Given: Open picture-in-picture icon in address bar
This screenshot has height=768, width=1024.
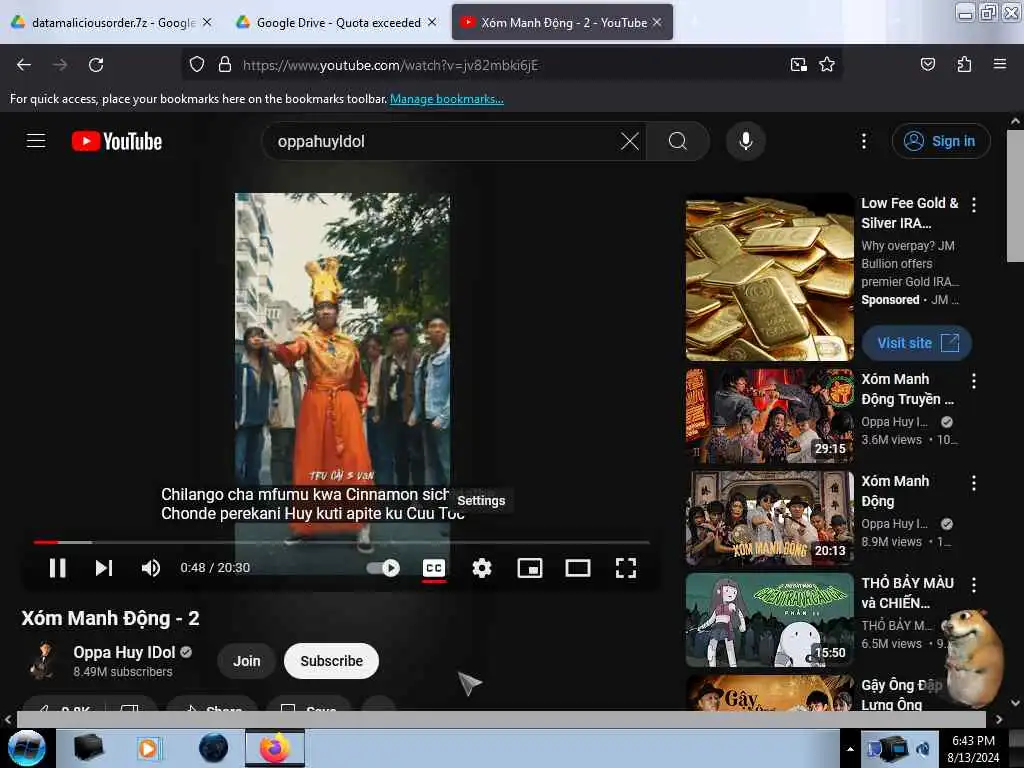Looking at the screenshot, I should coord(798,65).
